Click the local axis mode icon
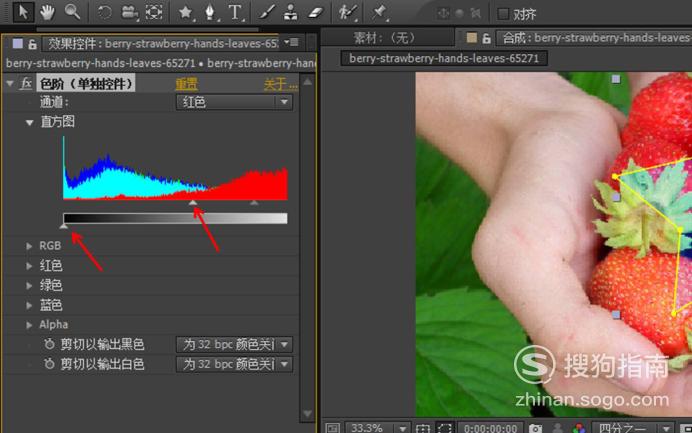692x433 pixels. (x=443, y=14)
